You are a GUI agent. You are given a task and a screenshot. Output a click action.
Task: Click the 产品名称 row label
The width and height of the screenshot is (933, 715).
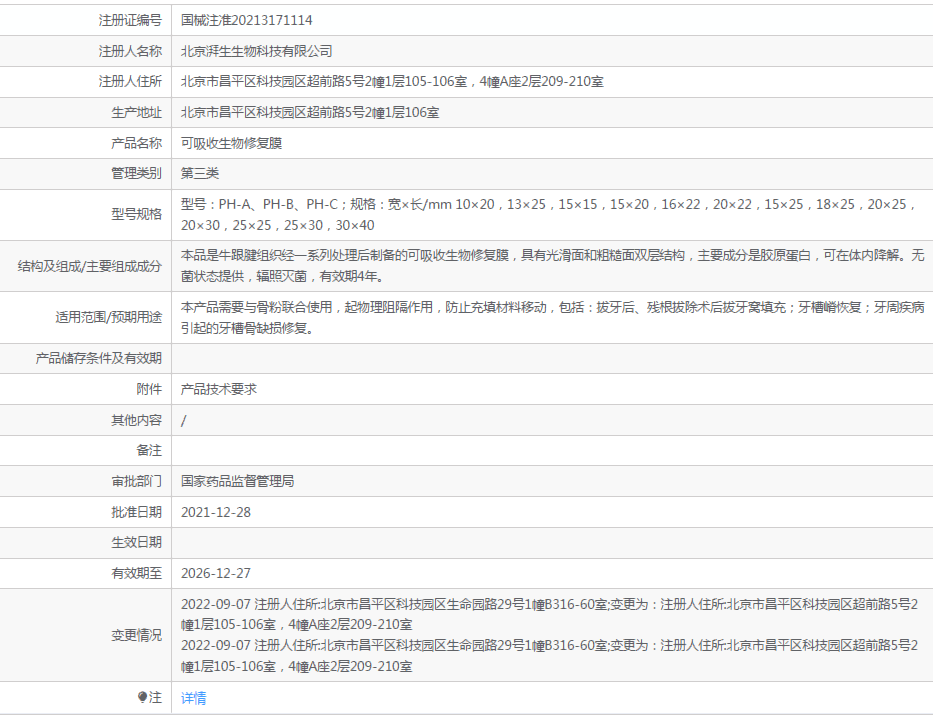(x=137, y=143)
